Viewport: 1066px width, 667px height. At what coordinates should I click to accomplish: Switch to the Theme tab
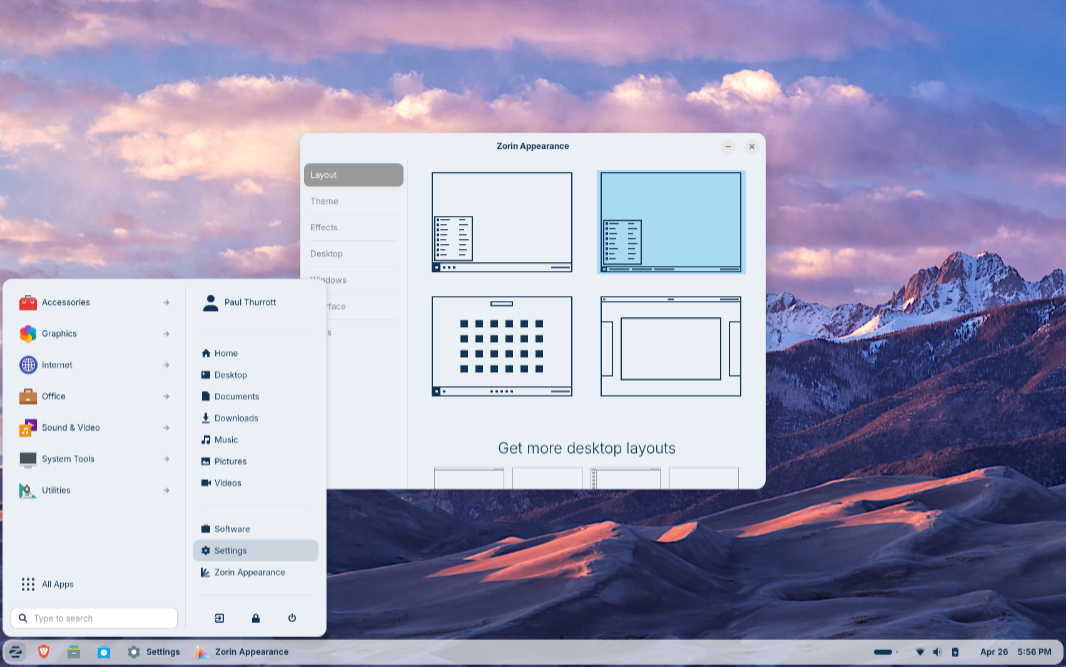325,201
